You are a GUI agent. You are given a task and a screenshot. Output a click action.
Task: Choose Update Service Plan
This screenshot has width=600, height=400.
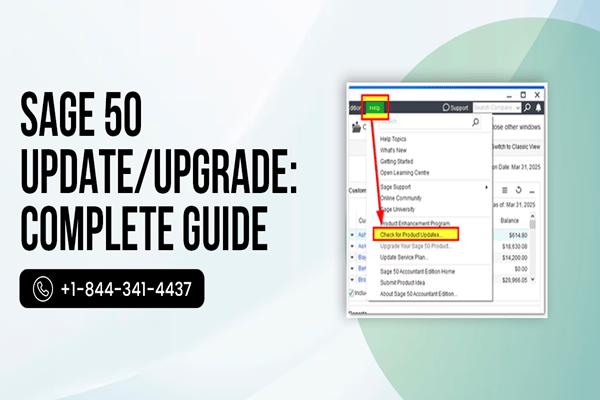404,257
